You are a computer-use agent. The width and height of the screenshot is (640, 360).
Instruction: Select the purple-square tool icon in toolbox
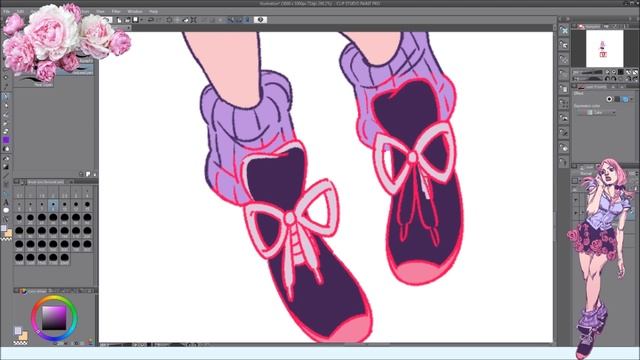click(6, 140)
